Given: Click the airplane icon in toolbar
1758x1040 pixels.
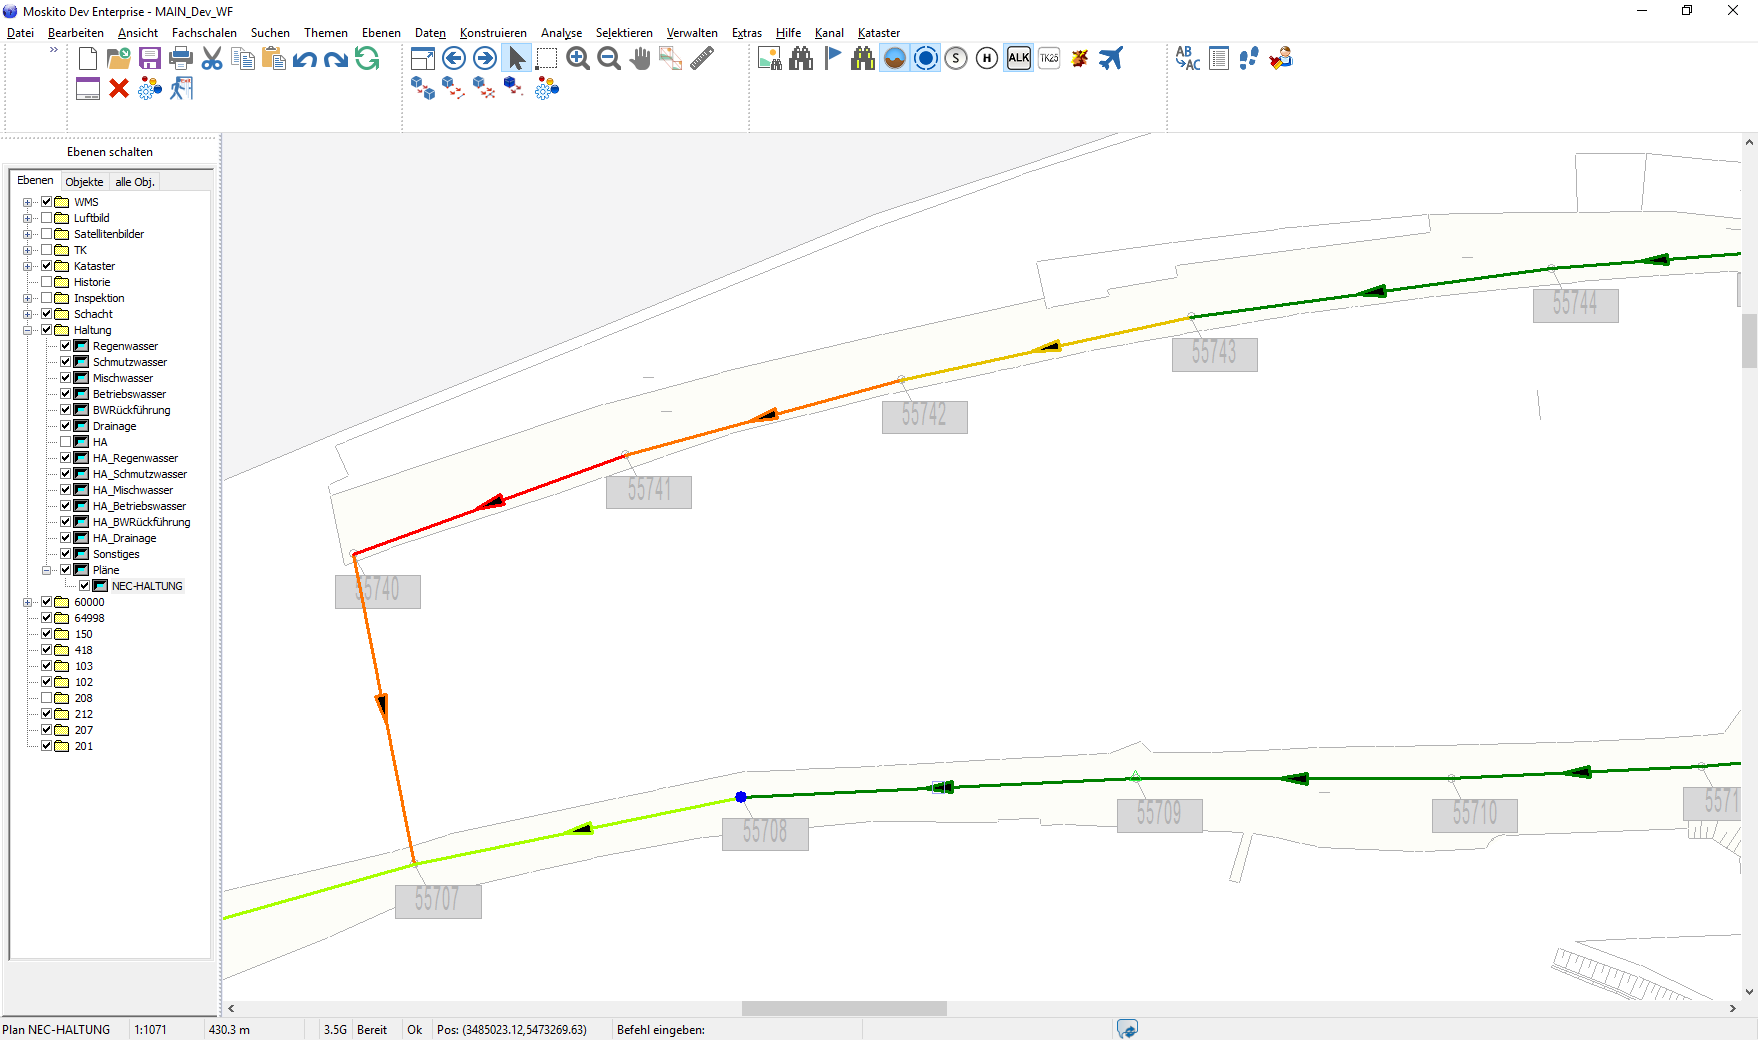Looking at the screenshot, I should pyautogui.click(x=1111, y=58).
